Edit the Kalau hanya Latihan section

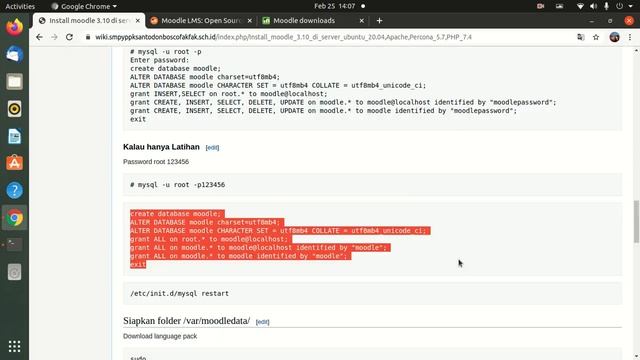pos(212,148)
